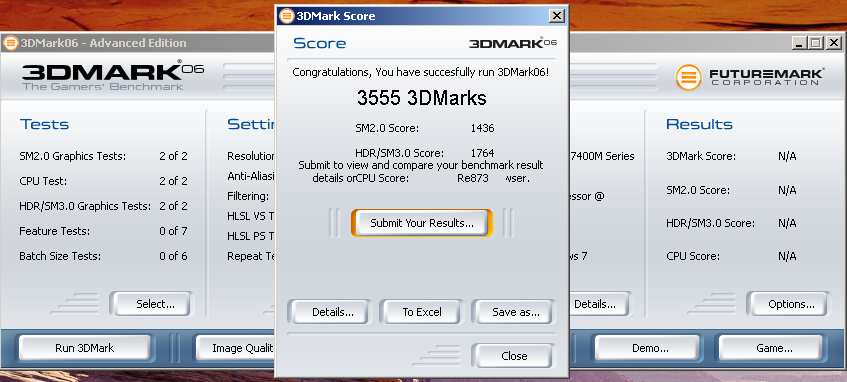847x382 pixels.
Task: Click HDR/SM3.0 Graphics Tests row in Tests
Action: tap(103, 206)
